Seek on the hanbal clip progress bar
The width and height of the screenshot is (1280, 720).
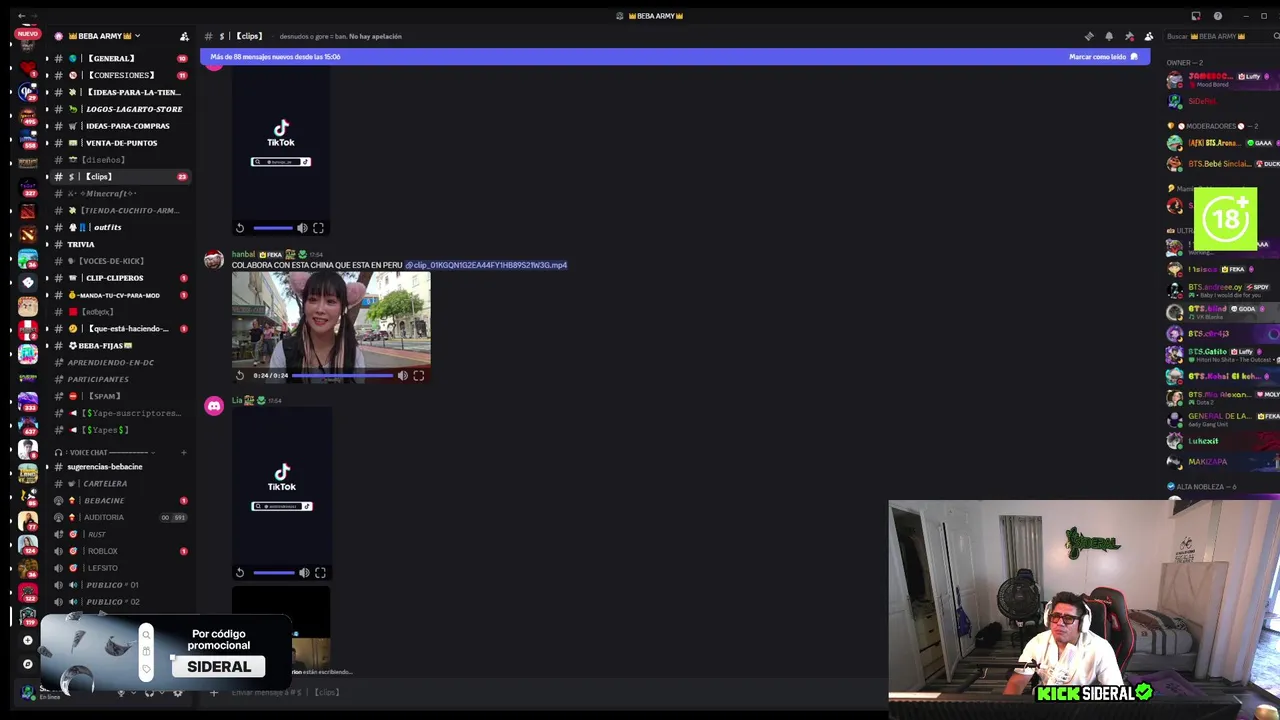pos(342,376)
